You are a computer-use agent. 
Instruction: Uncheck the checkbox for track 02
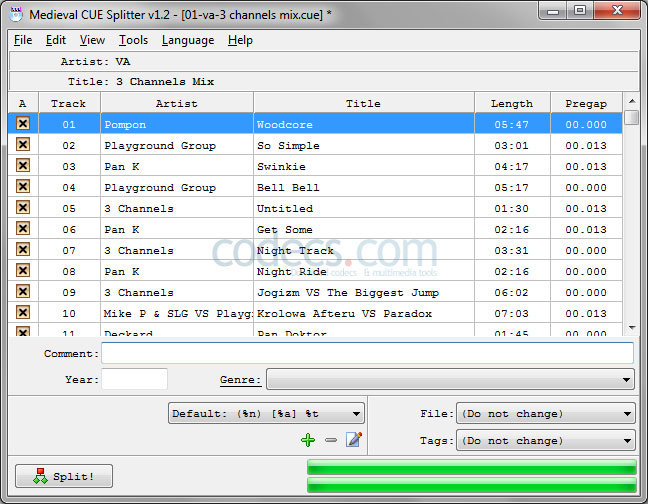coord(23,144)
